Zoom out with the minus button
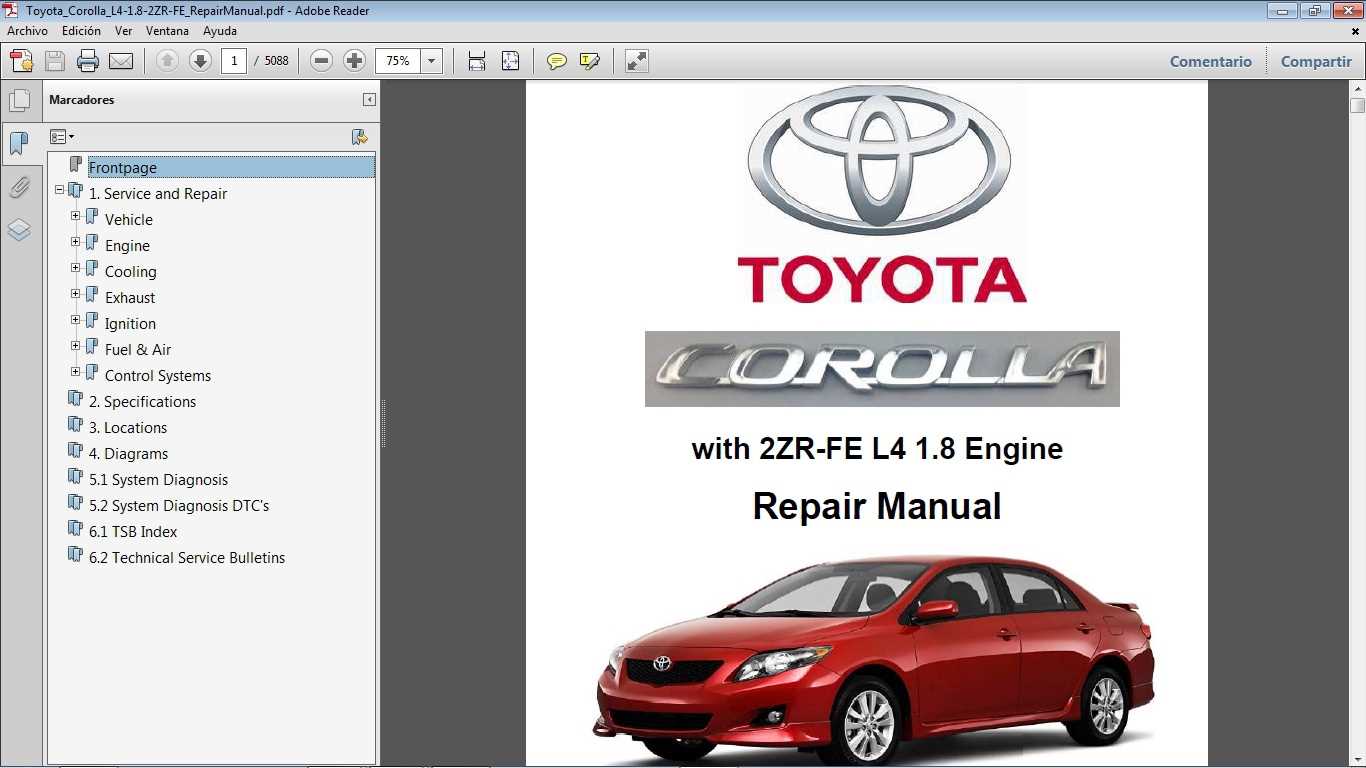1366x768 pixels. click(x=321, y=61)
